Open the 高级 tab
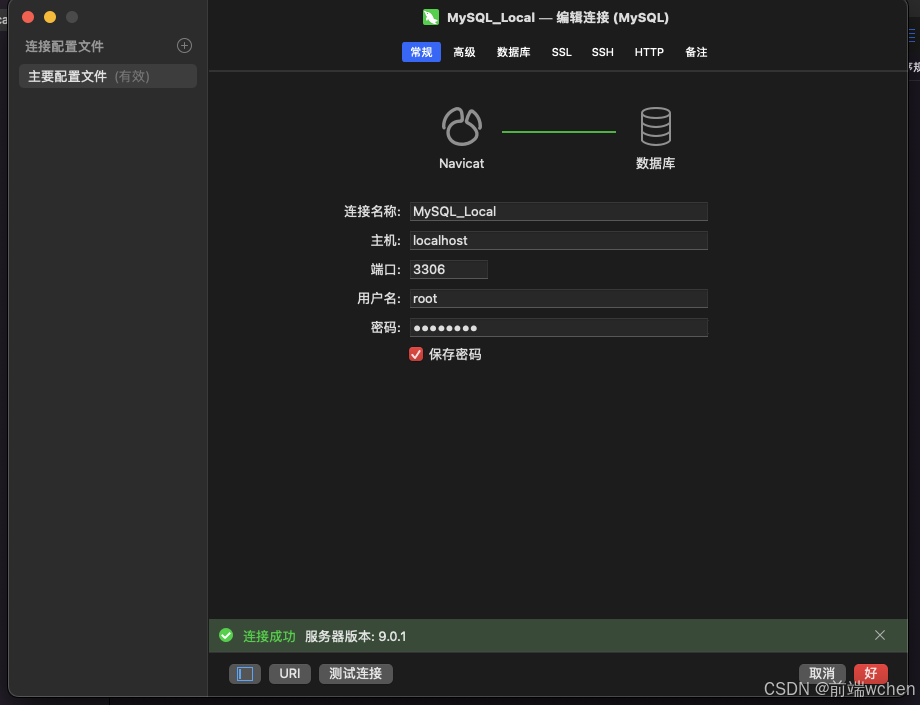This screenshot has width=920, height=705. click(464, 52)
